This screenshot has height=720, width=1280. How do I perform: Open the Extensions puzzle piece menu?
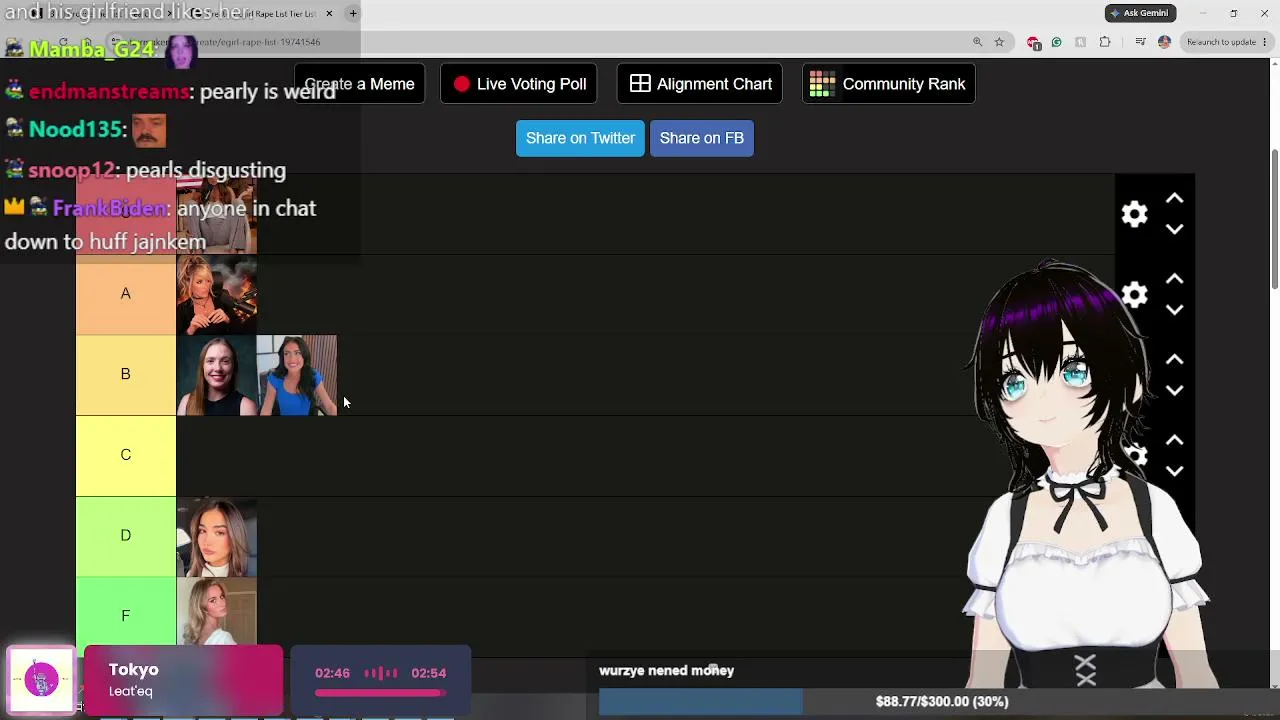1105,42
